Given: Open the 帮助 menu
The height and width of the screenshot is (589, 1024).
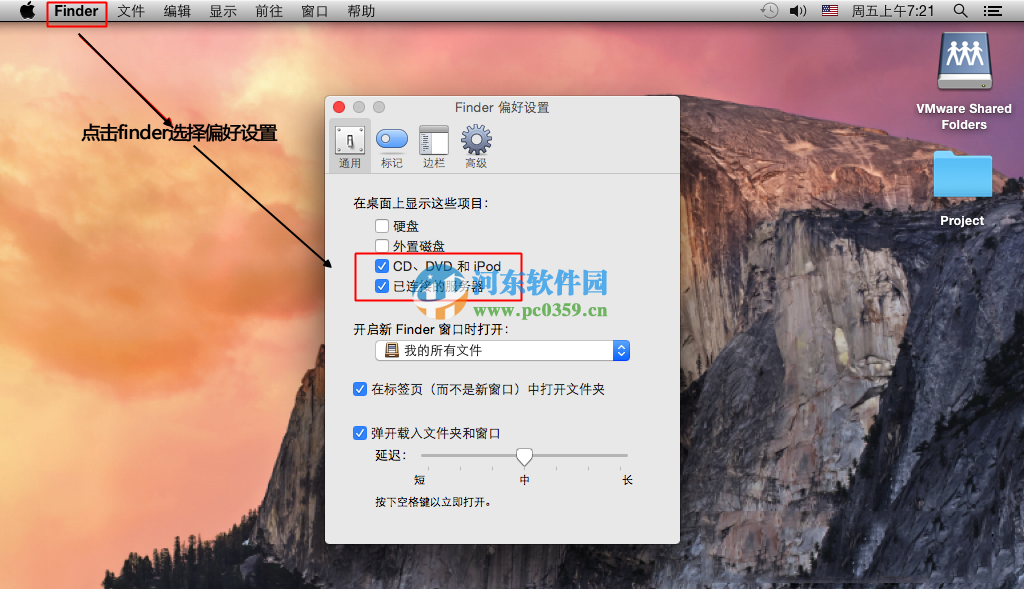Looking at the screenshot, I should [x=361, y=11].
